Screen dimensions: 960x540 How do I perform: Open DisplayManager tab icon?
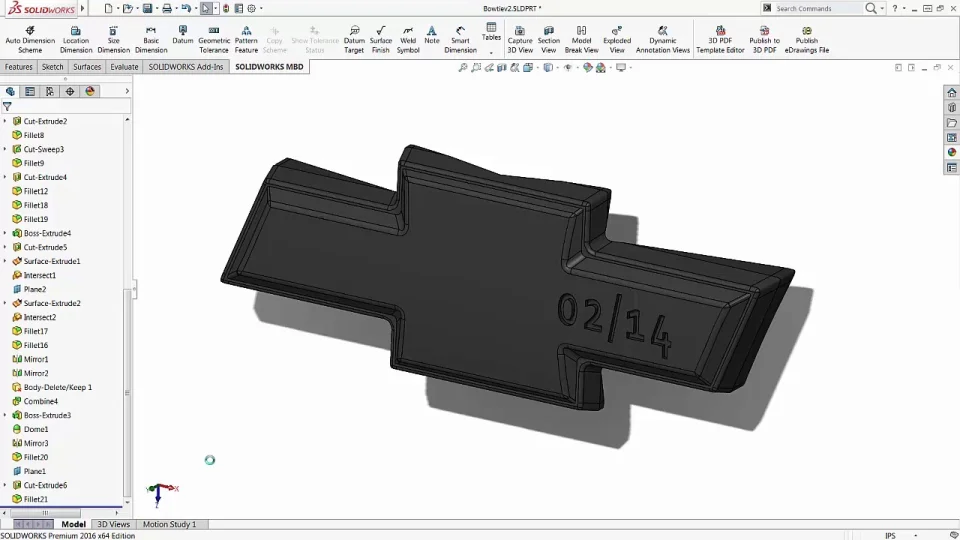(90, 91)
